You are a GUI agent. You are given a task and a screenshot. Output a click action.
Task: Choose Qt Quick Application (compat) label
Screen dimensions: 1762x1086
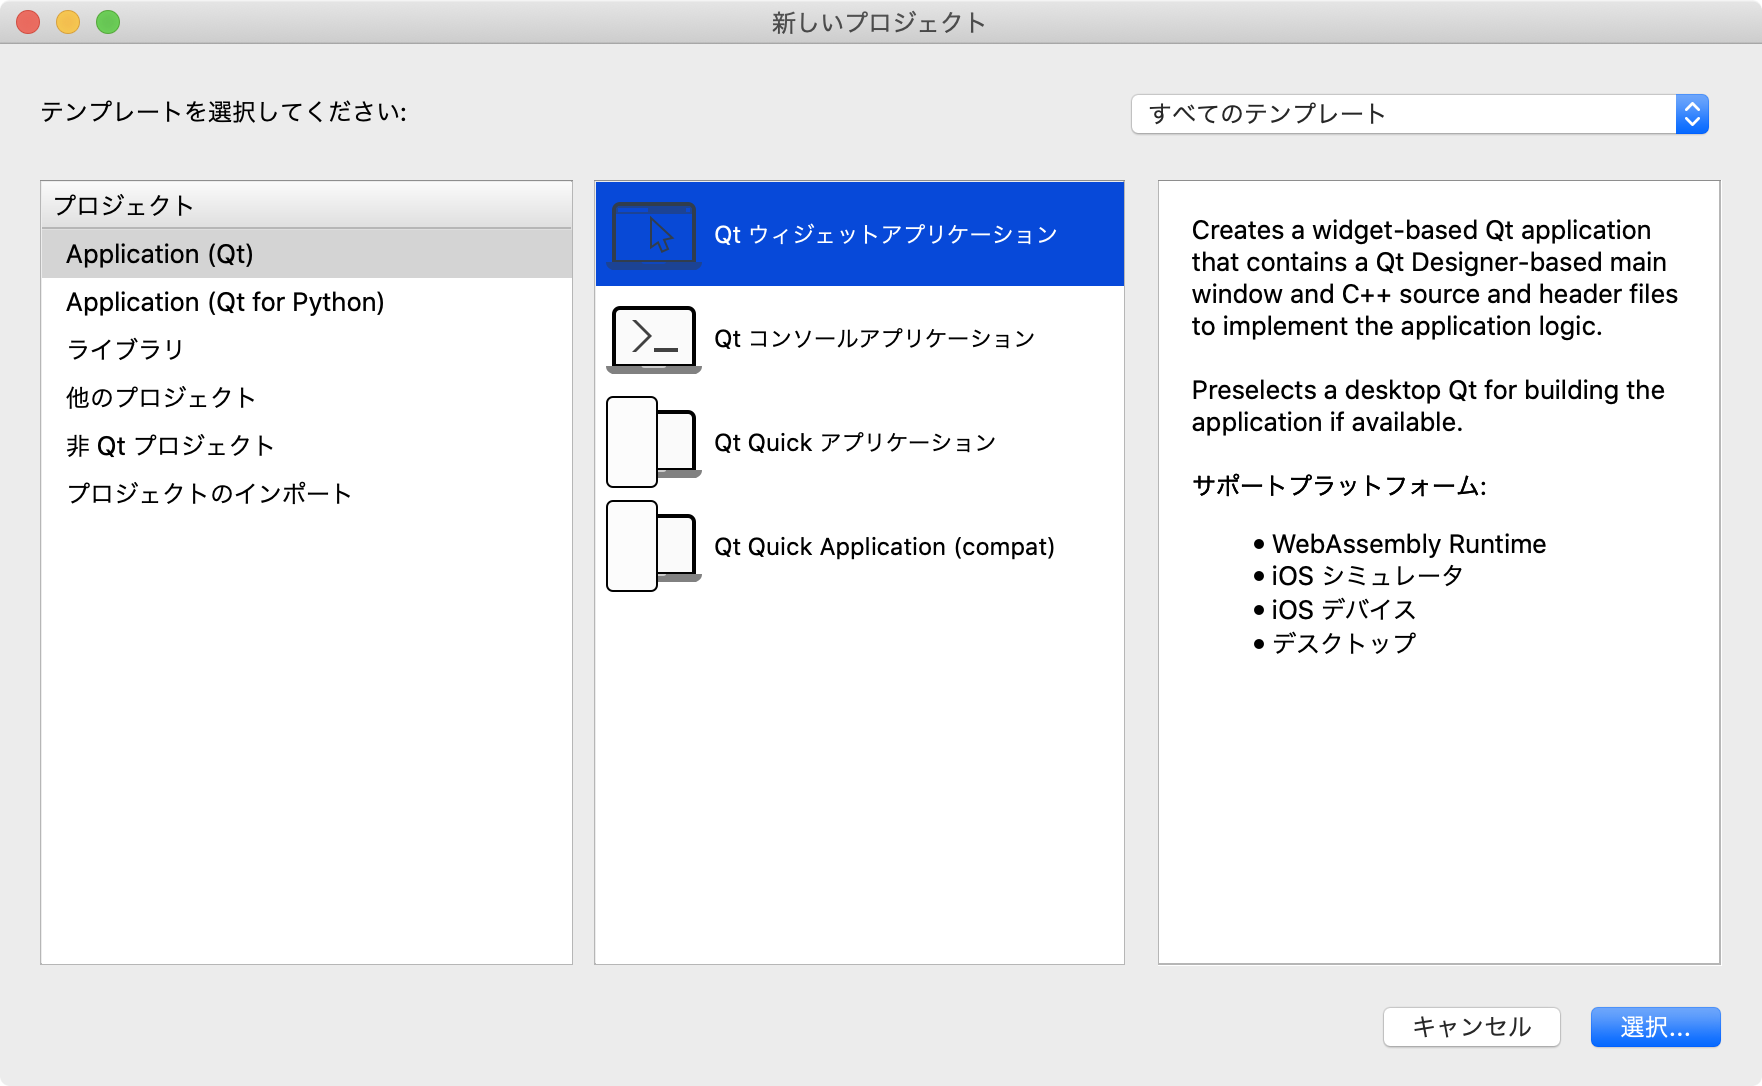[884, 547]
